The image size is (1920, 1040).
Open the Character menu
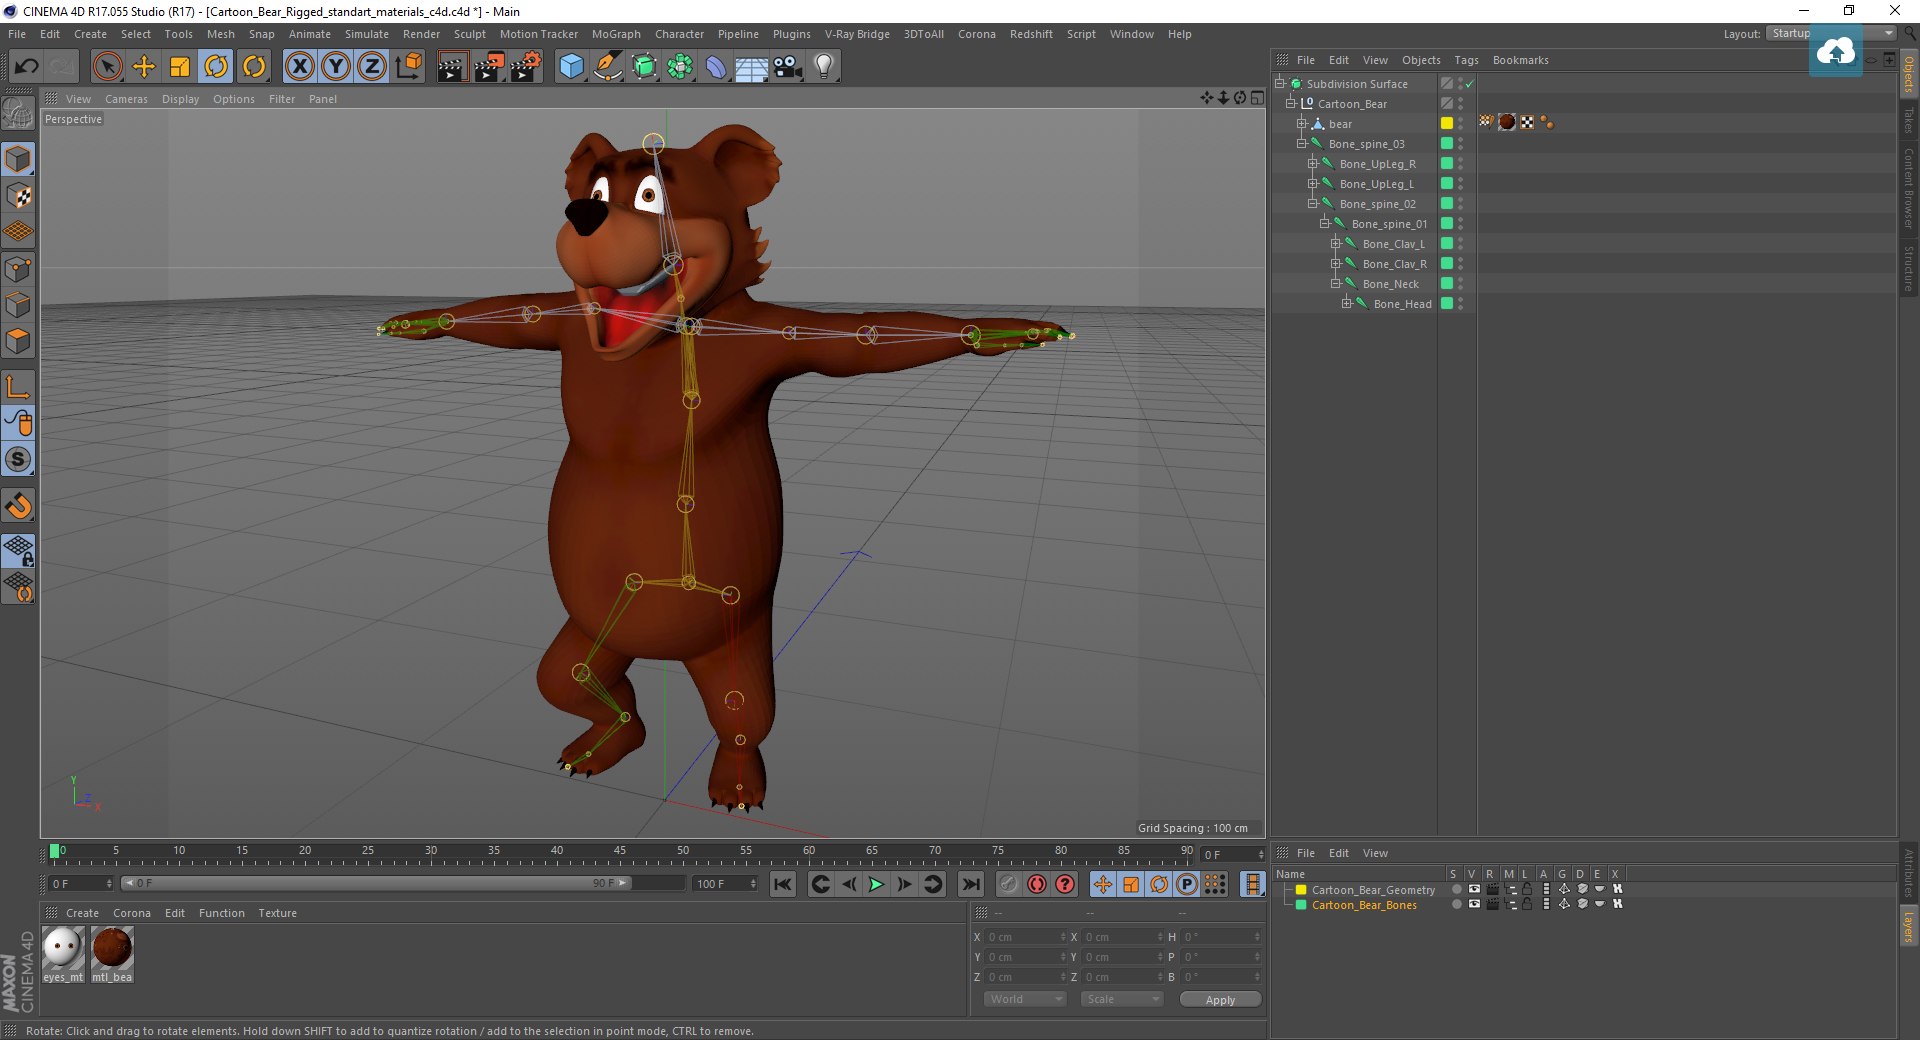tap(679, 34)
